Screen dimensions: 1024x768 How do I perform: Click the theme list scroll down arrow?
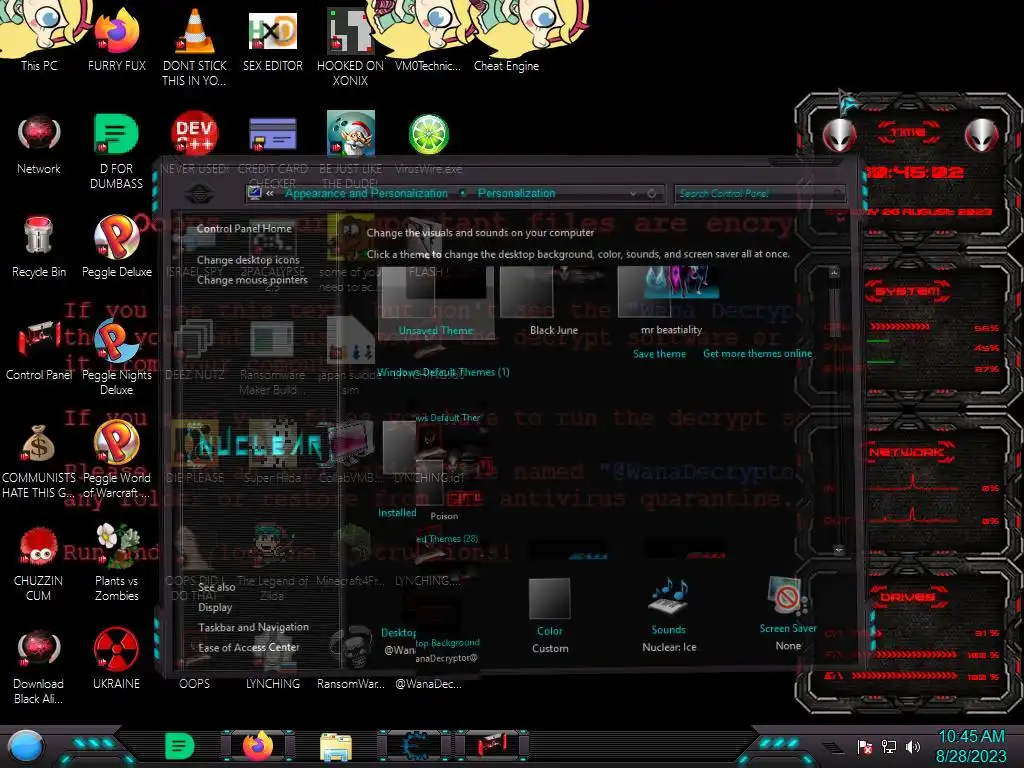coord(839,551)
